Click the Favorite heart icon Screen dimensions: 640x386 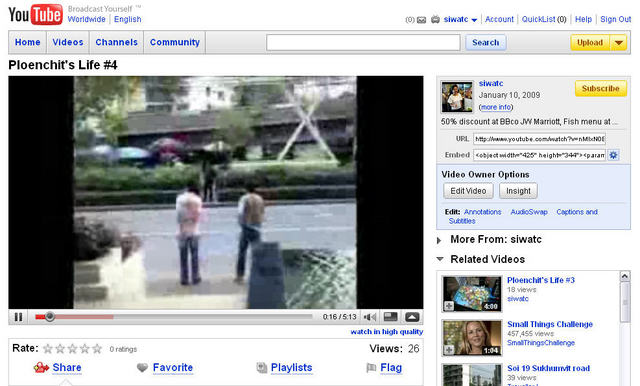142,368
